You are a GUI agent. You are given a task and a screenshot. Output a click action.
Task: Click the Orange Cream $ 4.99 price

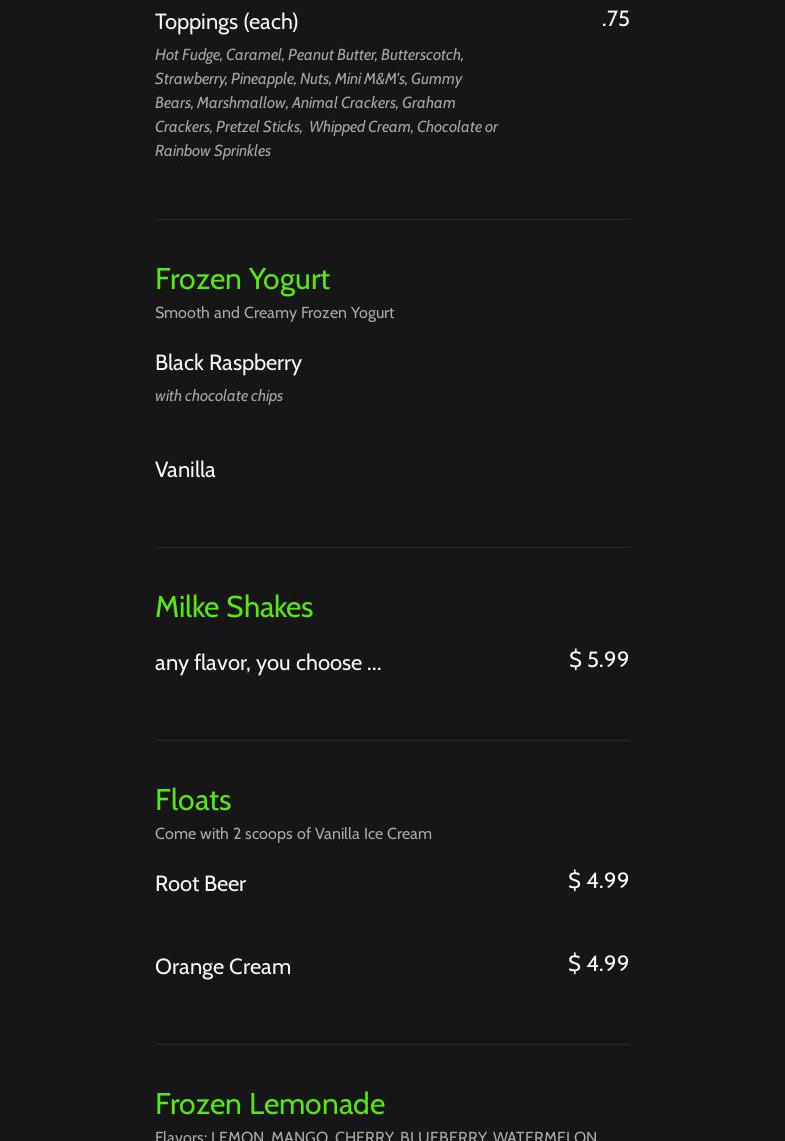pos(598,963)
